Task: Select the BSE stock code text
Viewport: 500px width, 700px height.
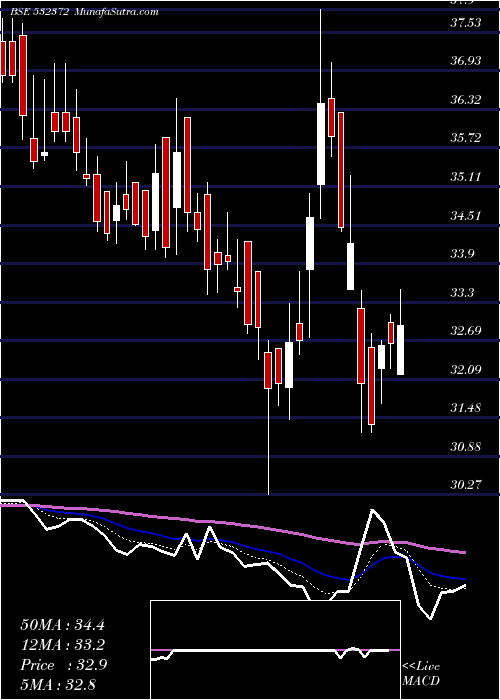Action: pos(39,11)
